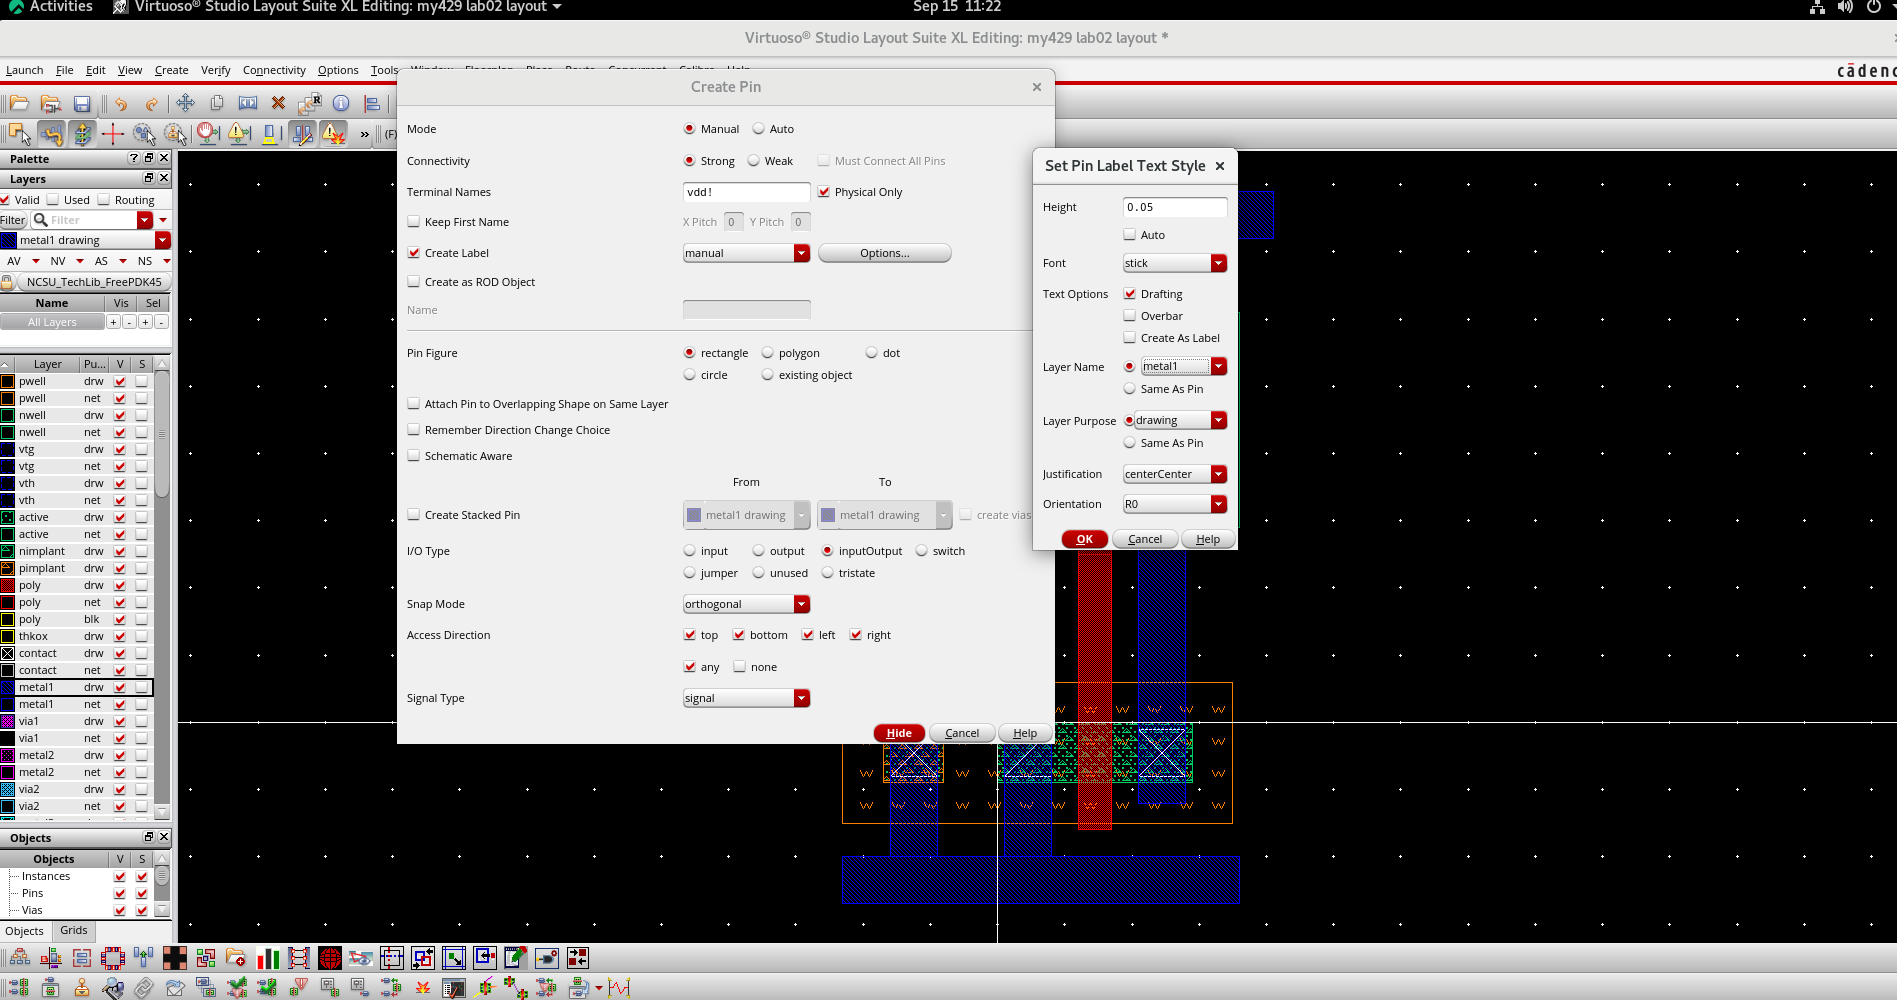The image size is (1897, 1000).
Task: Open the Edit menu
Action: pos(95,70)
